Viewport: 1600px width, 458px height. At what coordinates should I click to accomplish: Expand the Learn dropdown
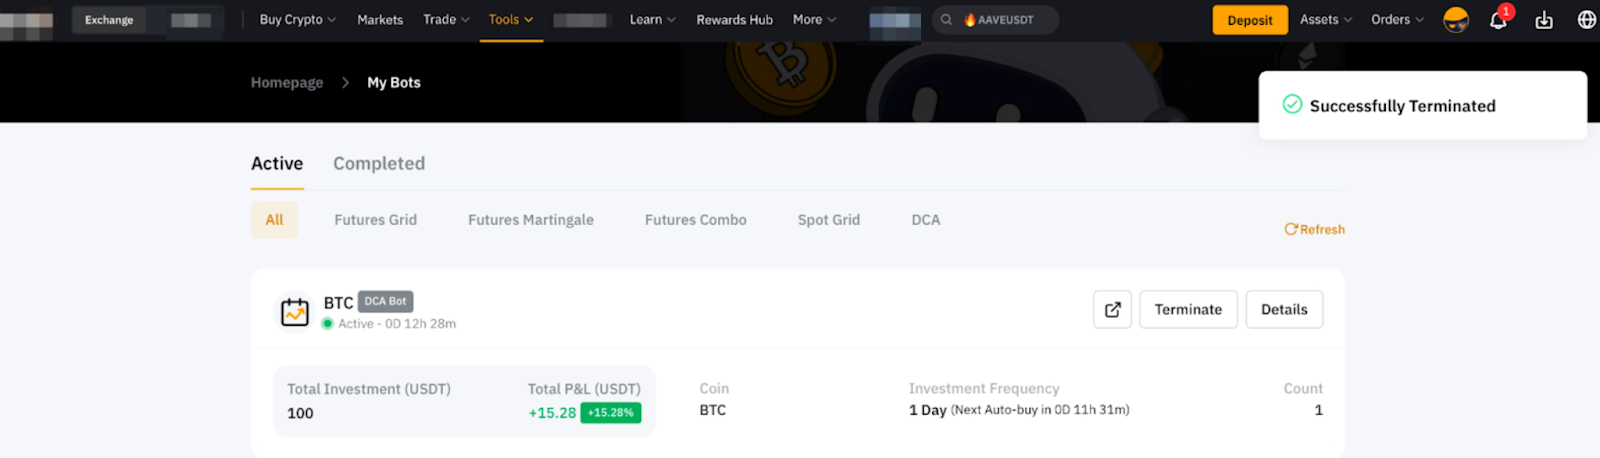click(x=652, y=20)
